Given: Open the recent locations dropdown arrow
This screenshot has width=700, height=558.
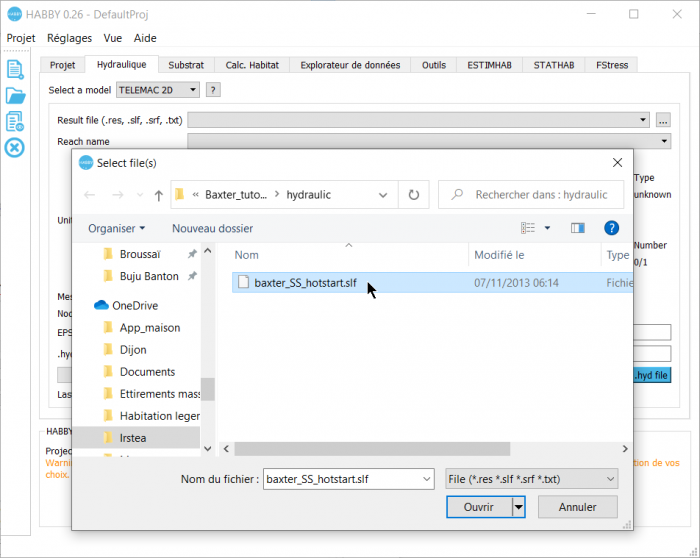Looking at the screenshot, I should pyautogui.click(x=140, y=195).
